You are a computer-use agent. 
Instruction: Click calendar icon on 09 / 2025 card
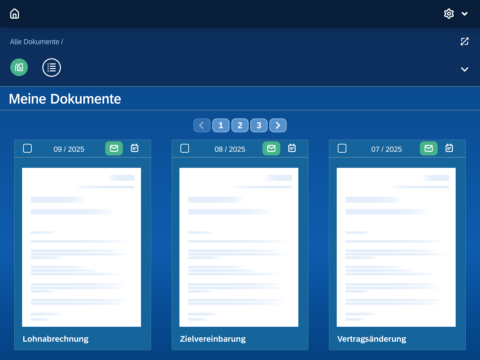[x=135, y=148]
